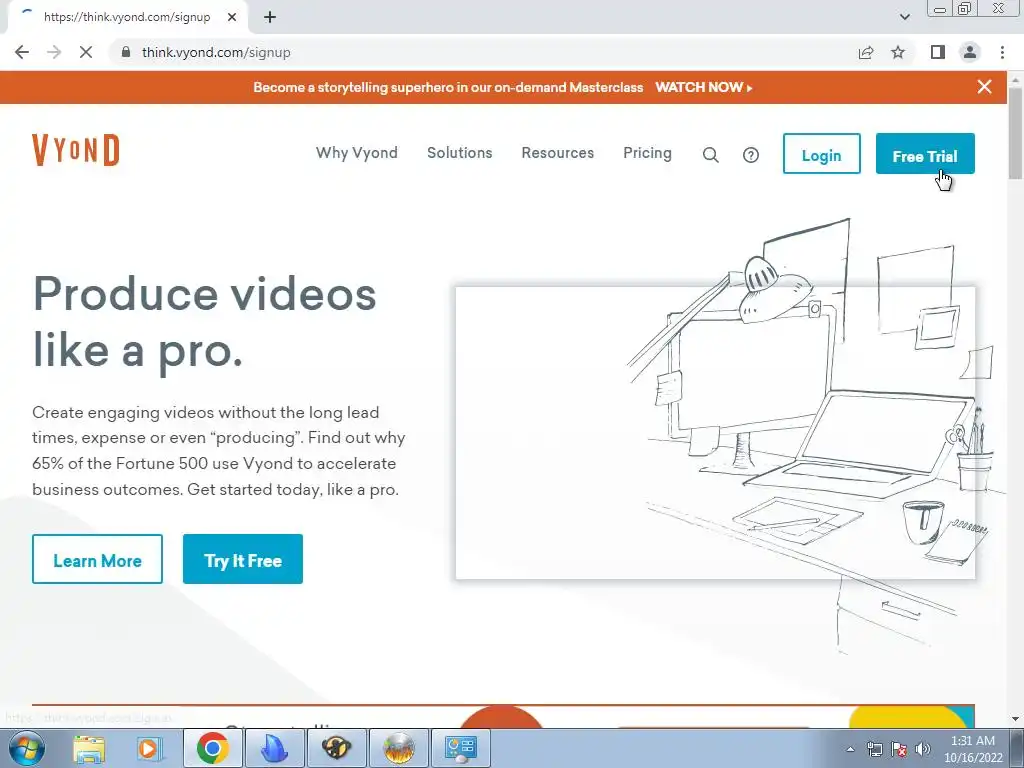Viewport: 1024px width, 768px height.
Task: Click the share page icon
Action: coord(866,52)
